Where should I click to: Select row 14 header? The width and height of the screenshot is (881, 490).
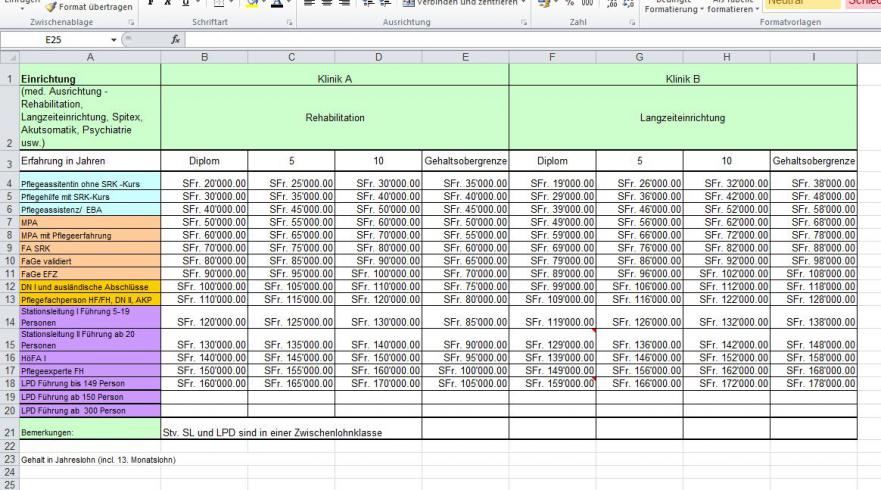(10, 317)
